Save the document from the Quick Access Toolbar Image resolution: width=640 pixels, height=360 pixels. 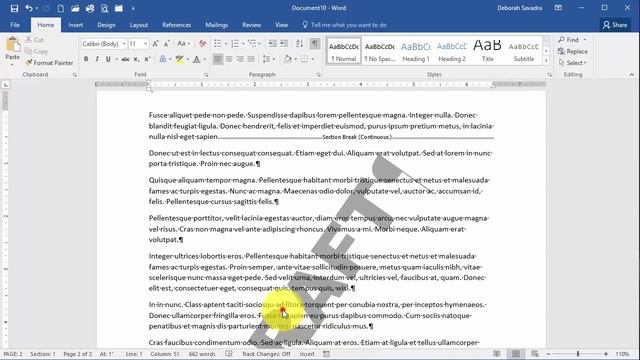[14, 8]
